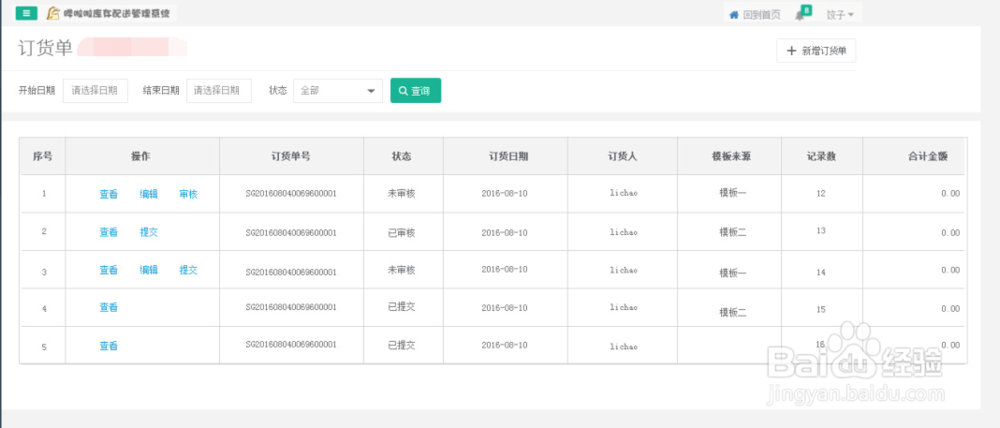
Task: Click the system logo icon
Action: pos(53,14)
